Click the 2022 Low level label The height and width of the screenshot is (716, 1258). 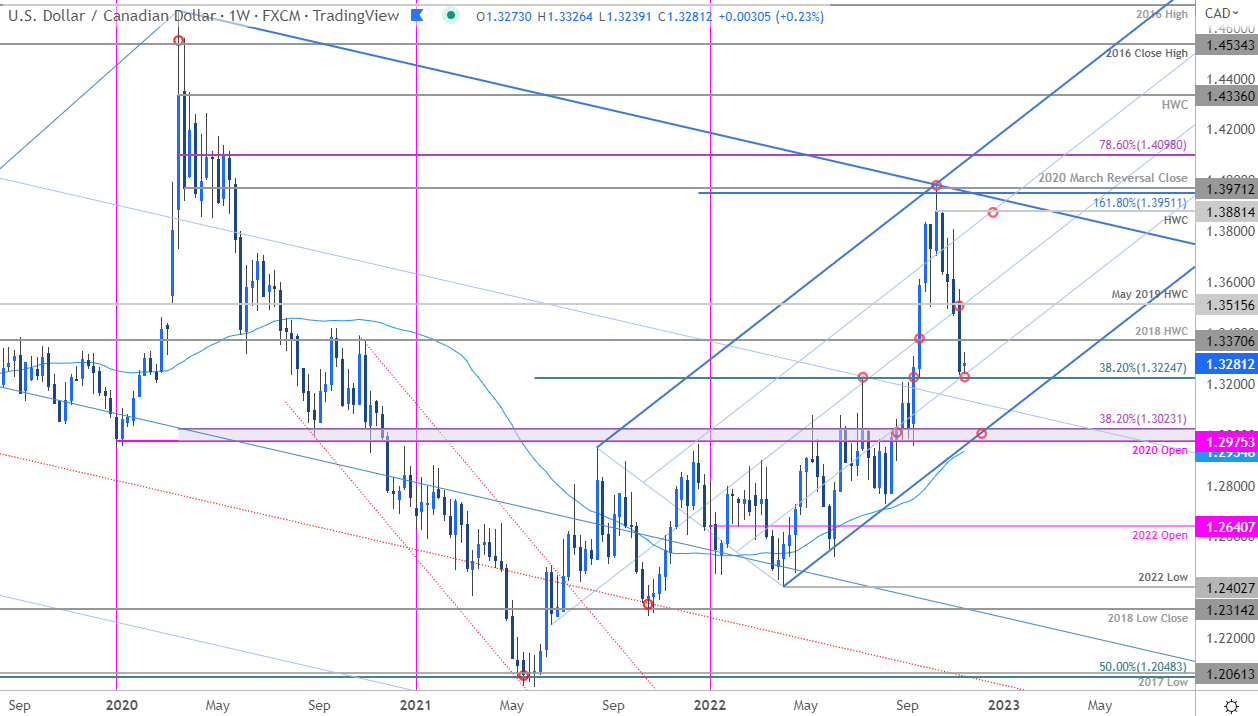point(1163,578)
